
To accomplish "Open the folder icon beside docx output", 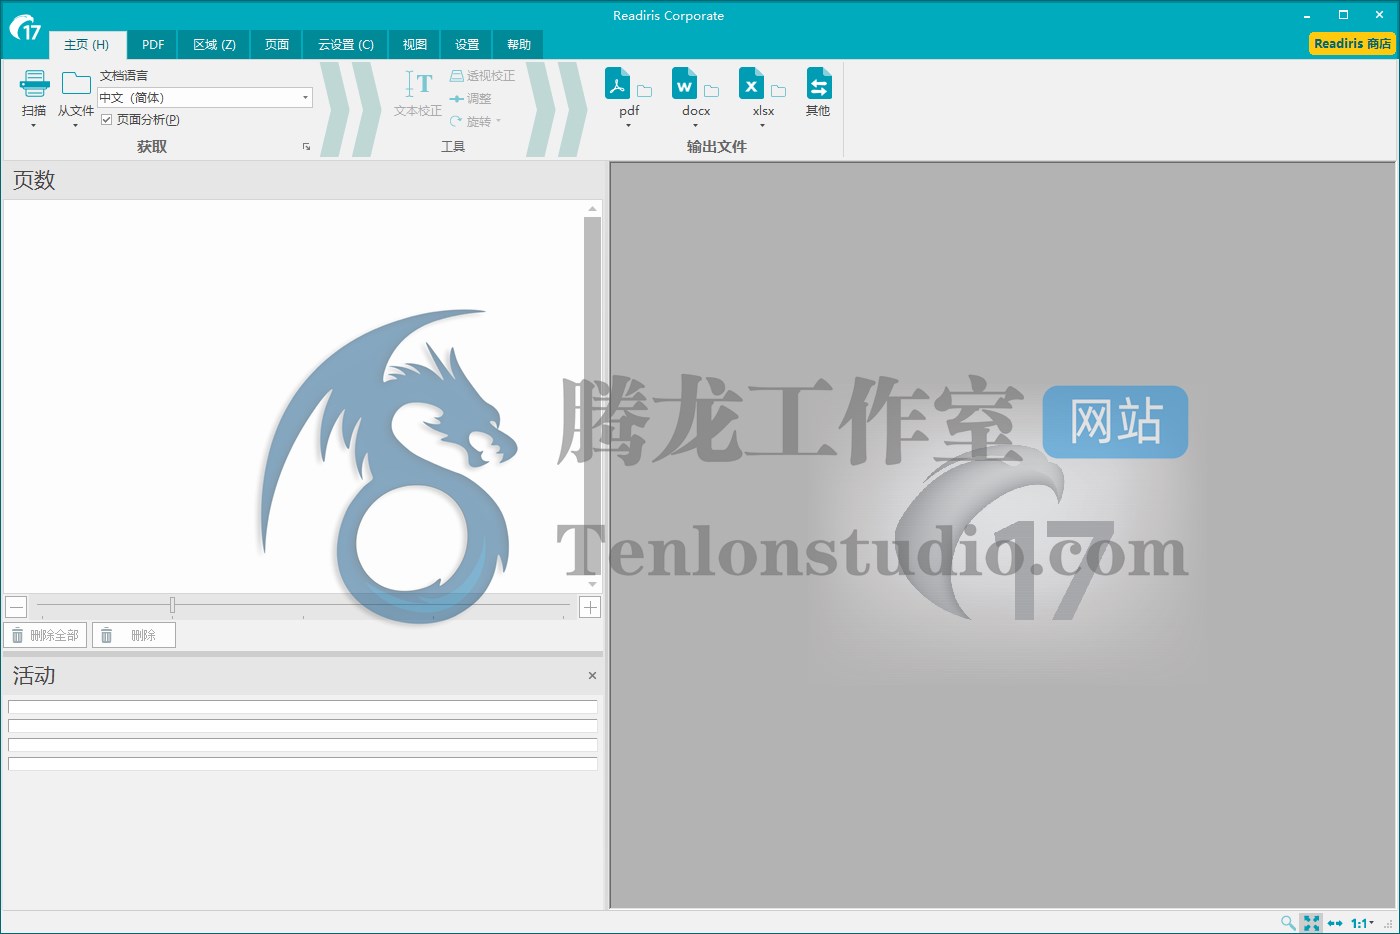I will [x=711, y=91].
